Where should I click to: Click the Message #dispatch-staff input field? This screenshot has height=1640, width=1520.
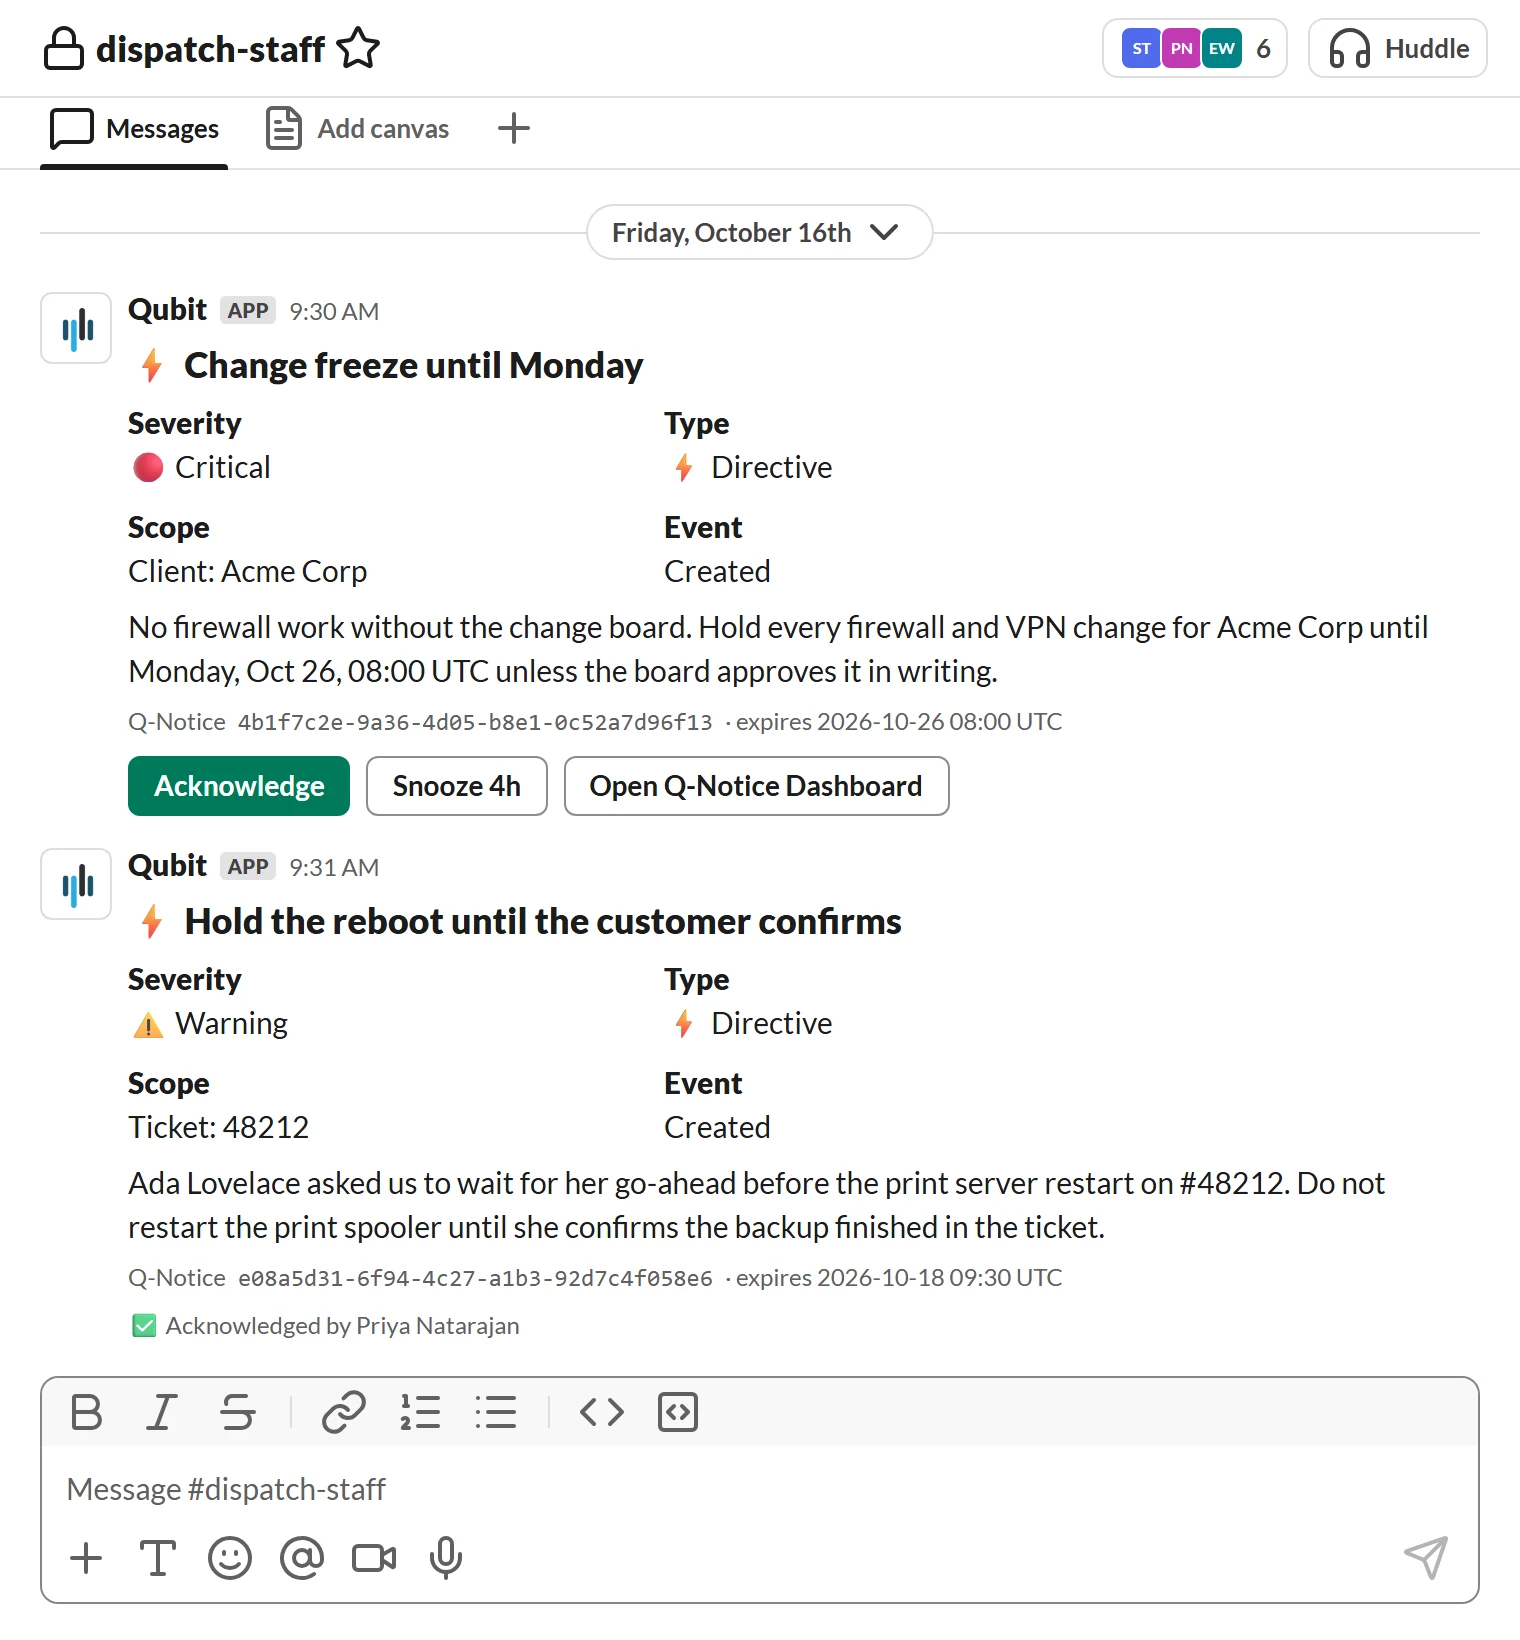760,1489
